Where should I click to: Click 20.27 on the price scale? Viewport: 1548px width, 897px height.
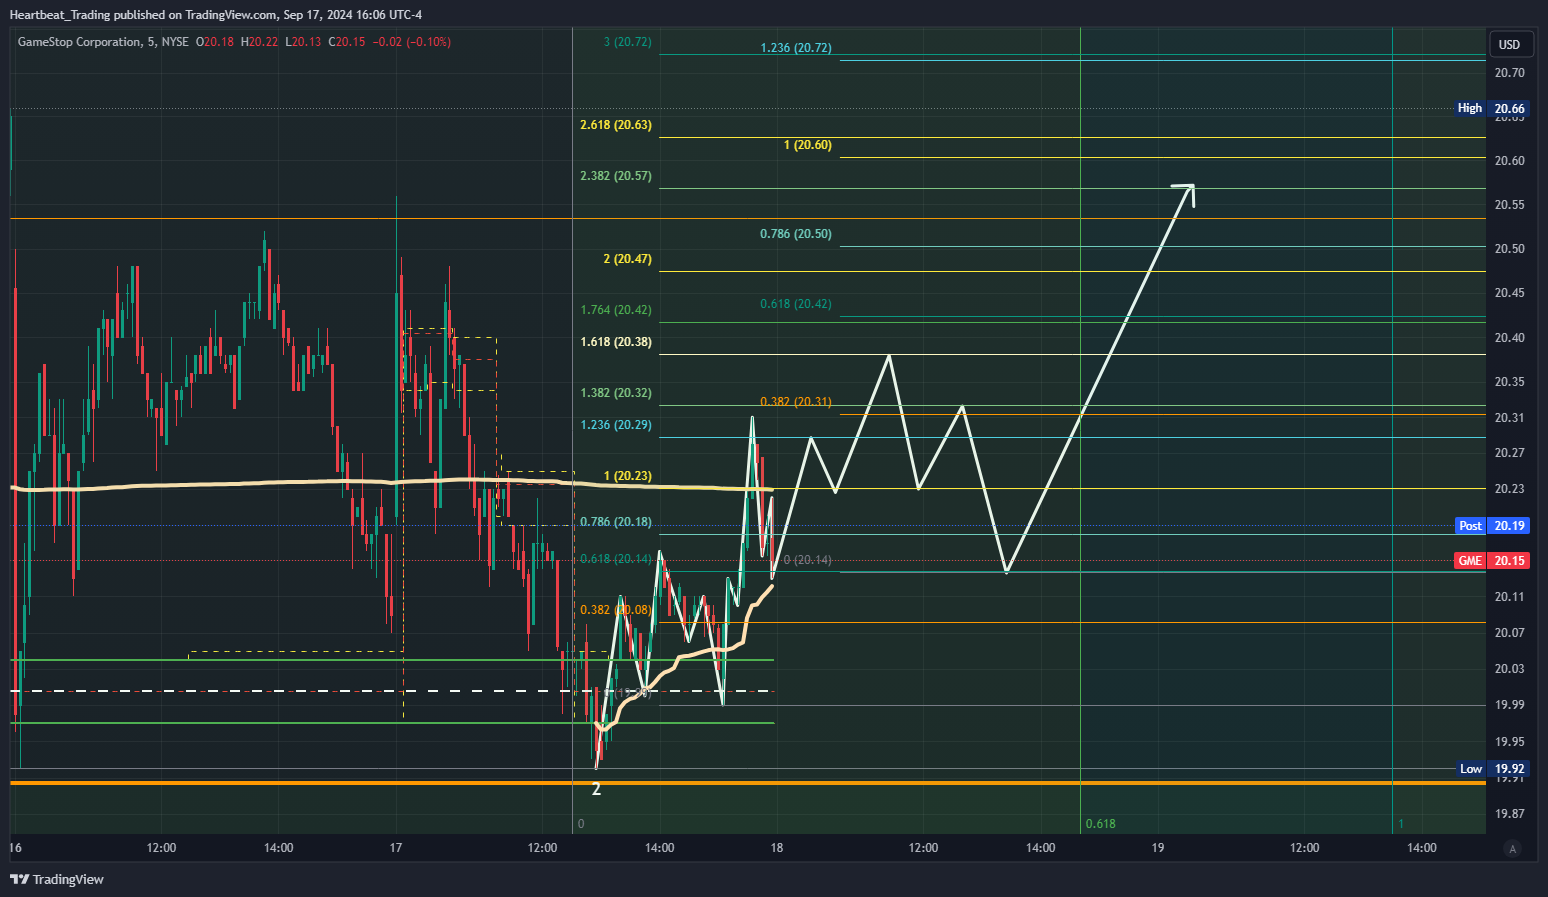(1510, 453)
